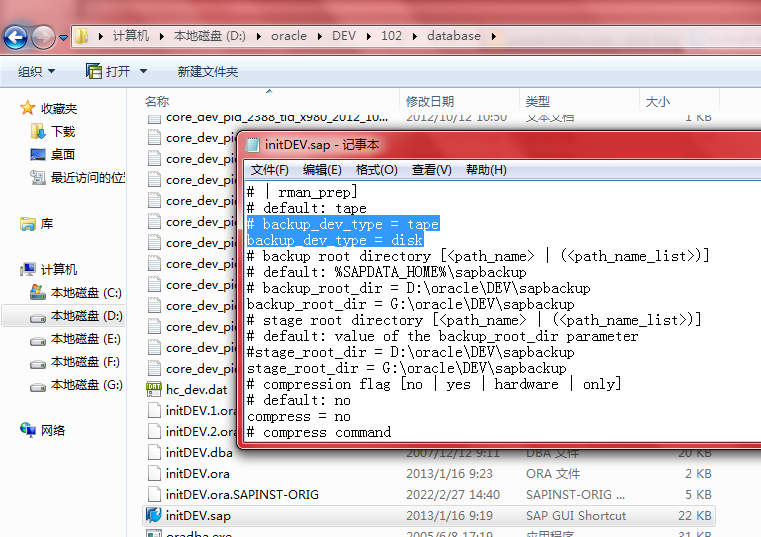Click the file name initDEV.ora.SAPINST-ORIG
The height and width of the screenshot is (537, 761).
click(x=242, y=495)
